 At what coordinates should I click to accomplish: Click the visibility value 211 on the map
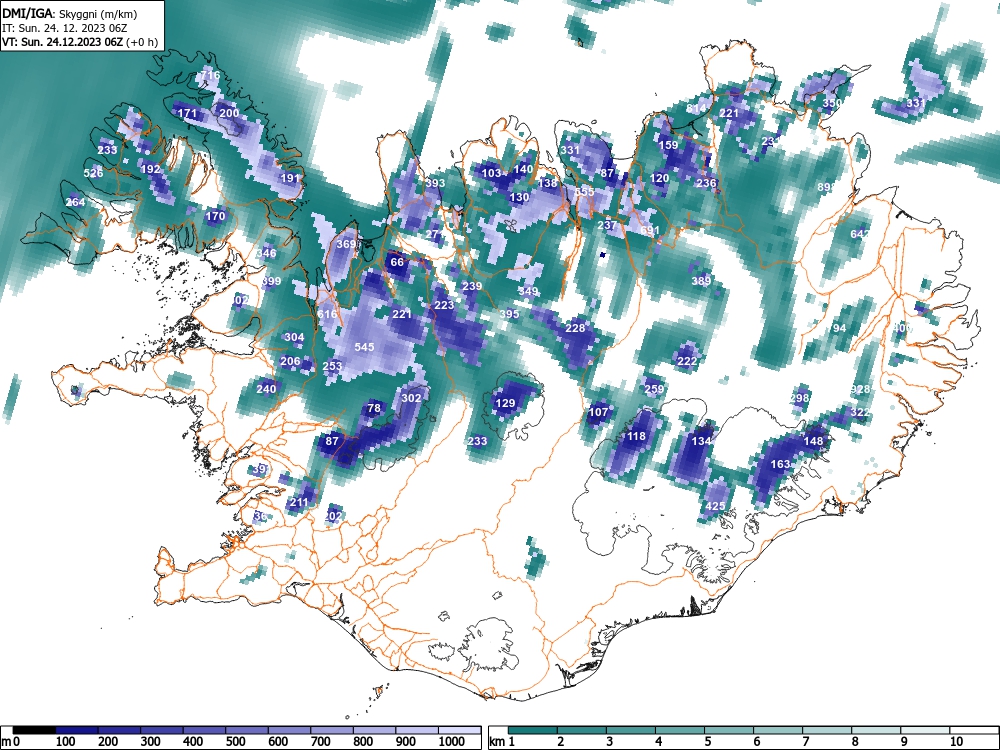[x=299, y=503]
